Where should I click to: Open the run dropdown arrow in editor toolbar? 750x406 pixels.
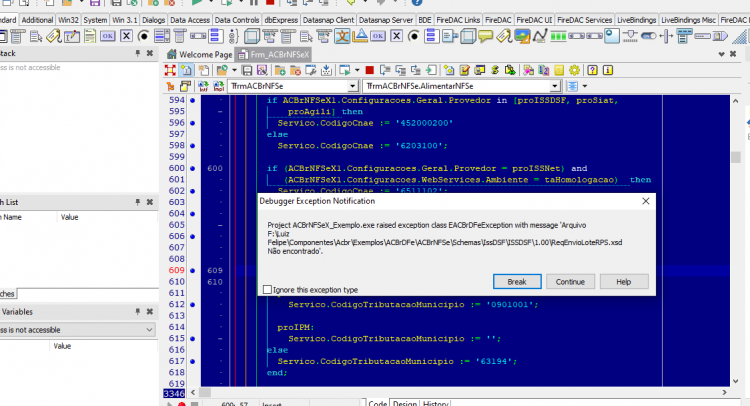click(x=357, y=70)
